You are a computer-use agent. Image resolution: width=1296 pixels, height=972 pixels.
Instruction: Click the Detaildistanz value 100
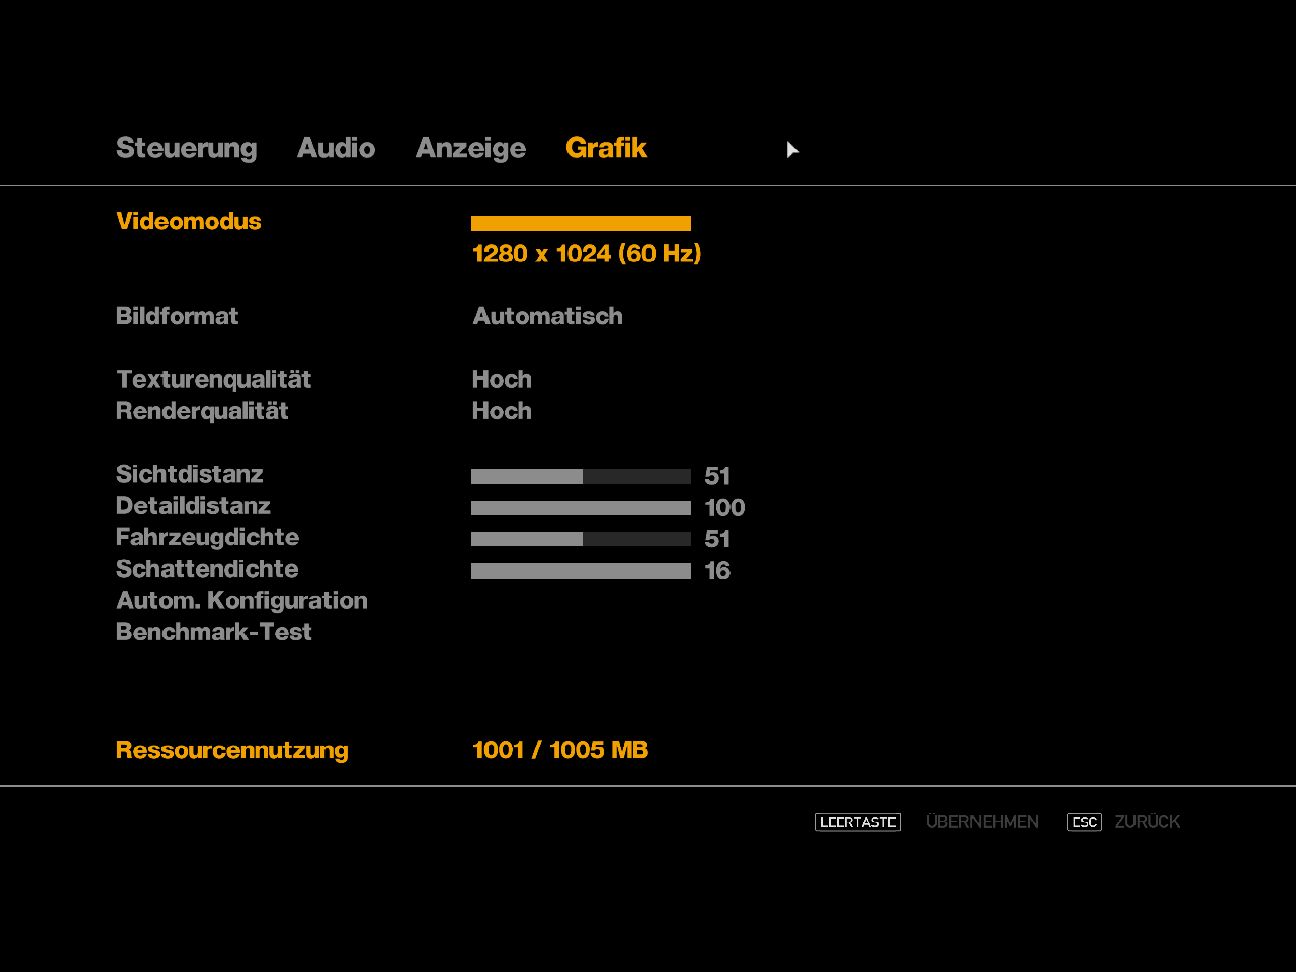tap(725, 508)
